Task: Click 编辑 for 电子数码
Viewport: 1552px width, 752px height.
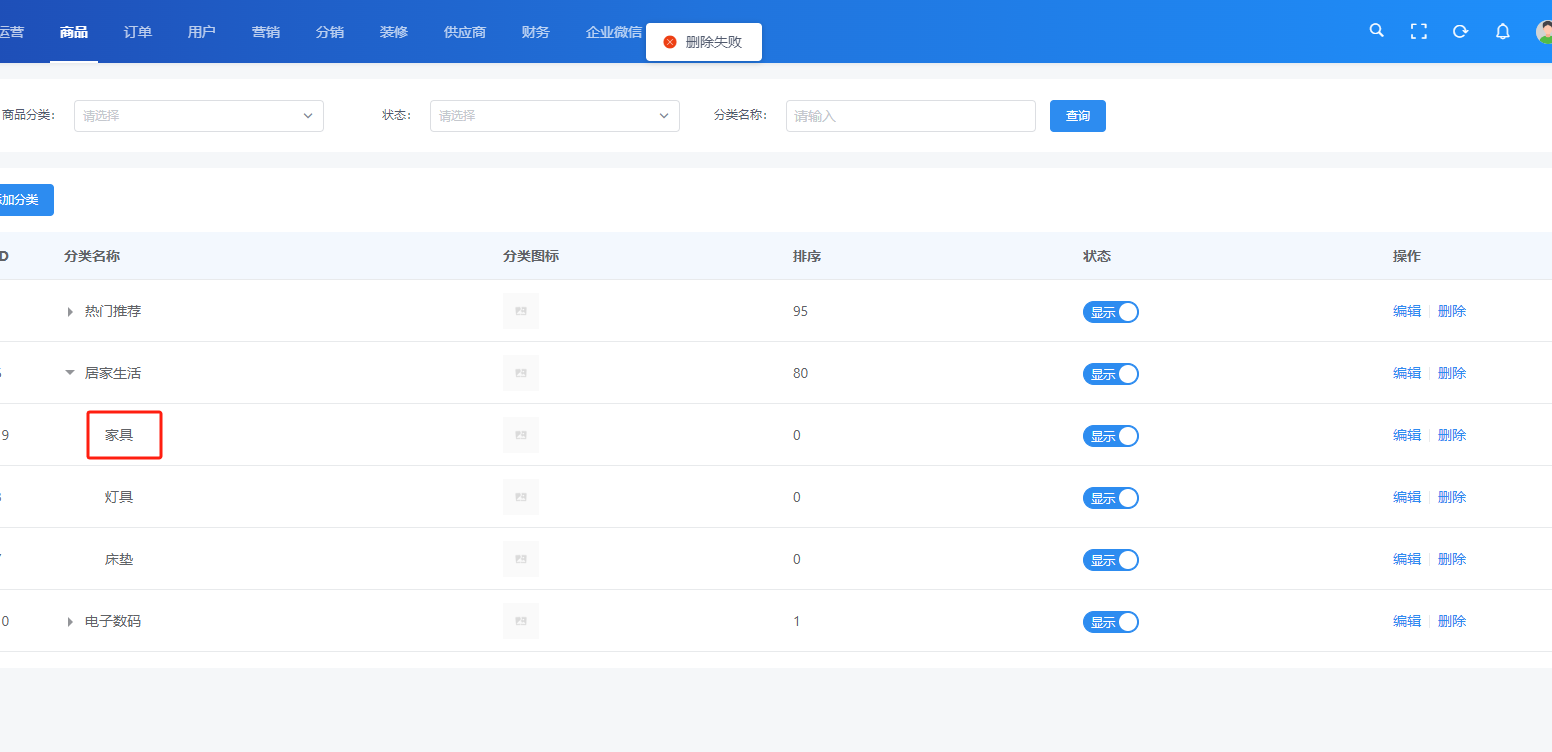Action: coord(1407,621)
